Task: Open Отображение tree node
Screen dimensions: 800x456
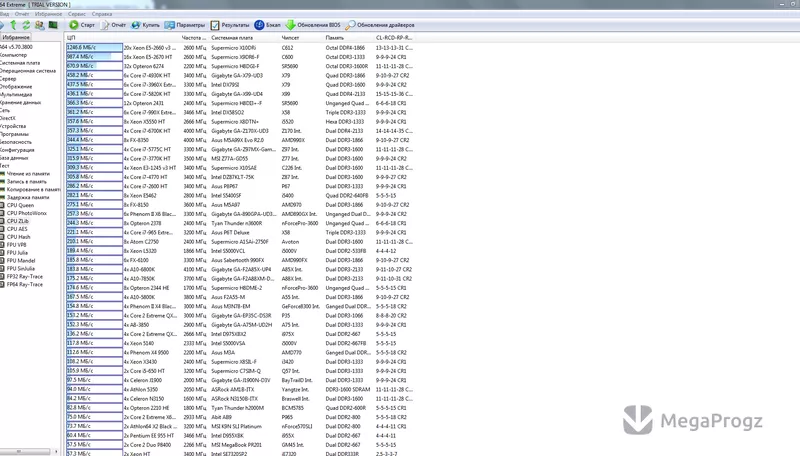Action: tap(16, 87)
